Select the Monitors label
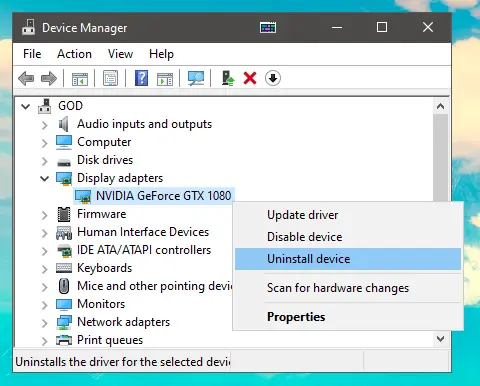This screenshot has height=386, width=480. tap(101, 304)
